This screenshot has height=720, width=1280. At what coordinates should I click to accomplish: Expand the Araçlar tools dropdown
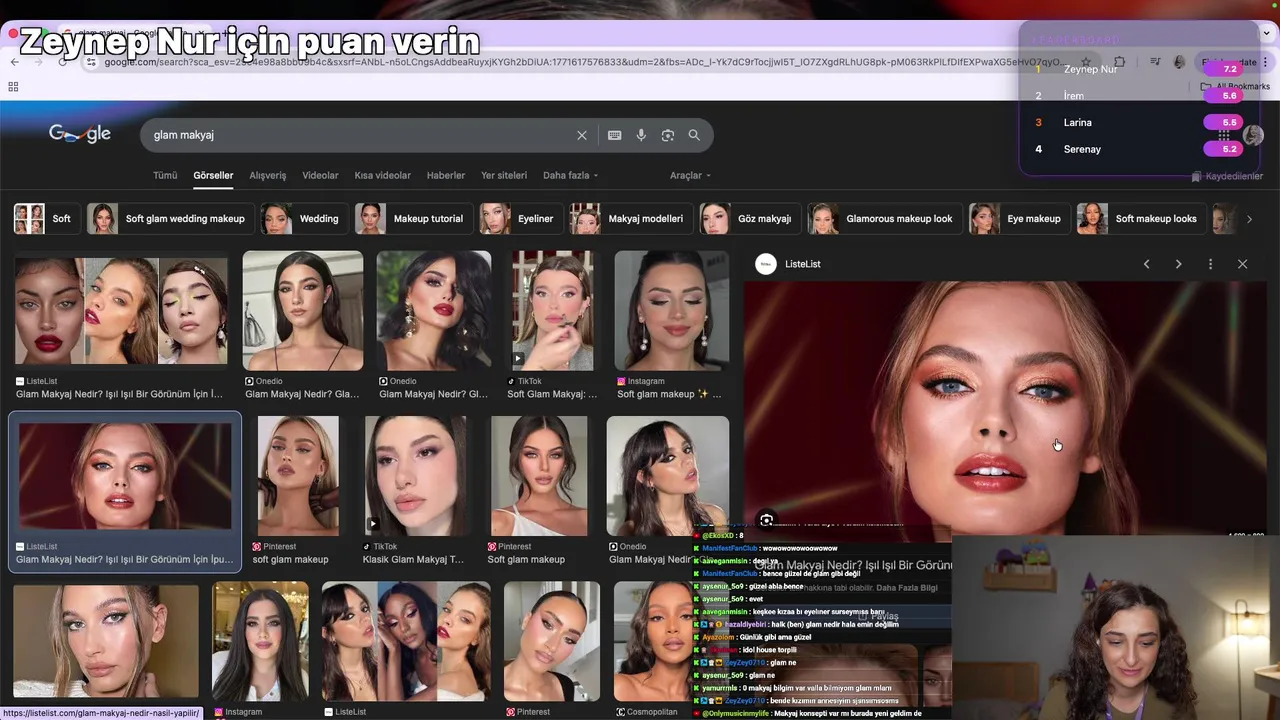[x=690, y=175]
